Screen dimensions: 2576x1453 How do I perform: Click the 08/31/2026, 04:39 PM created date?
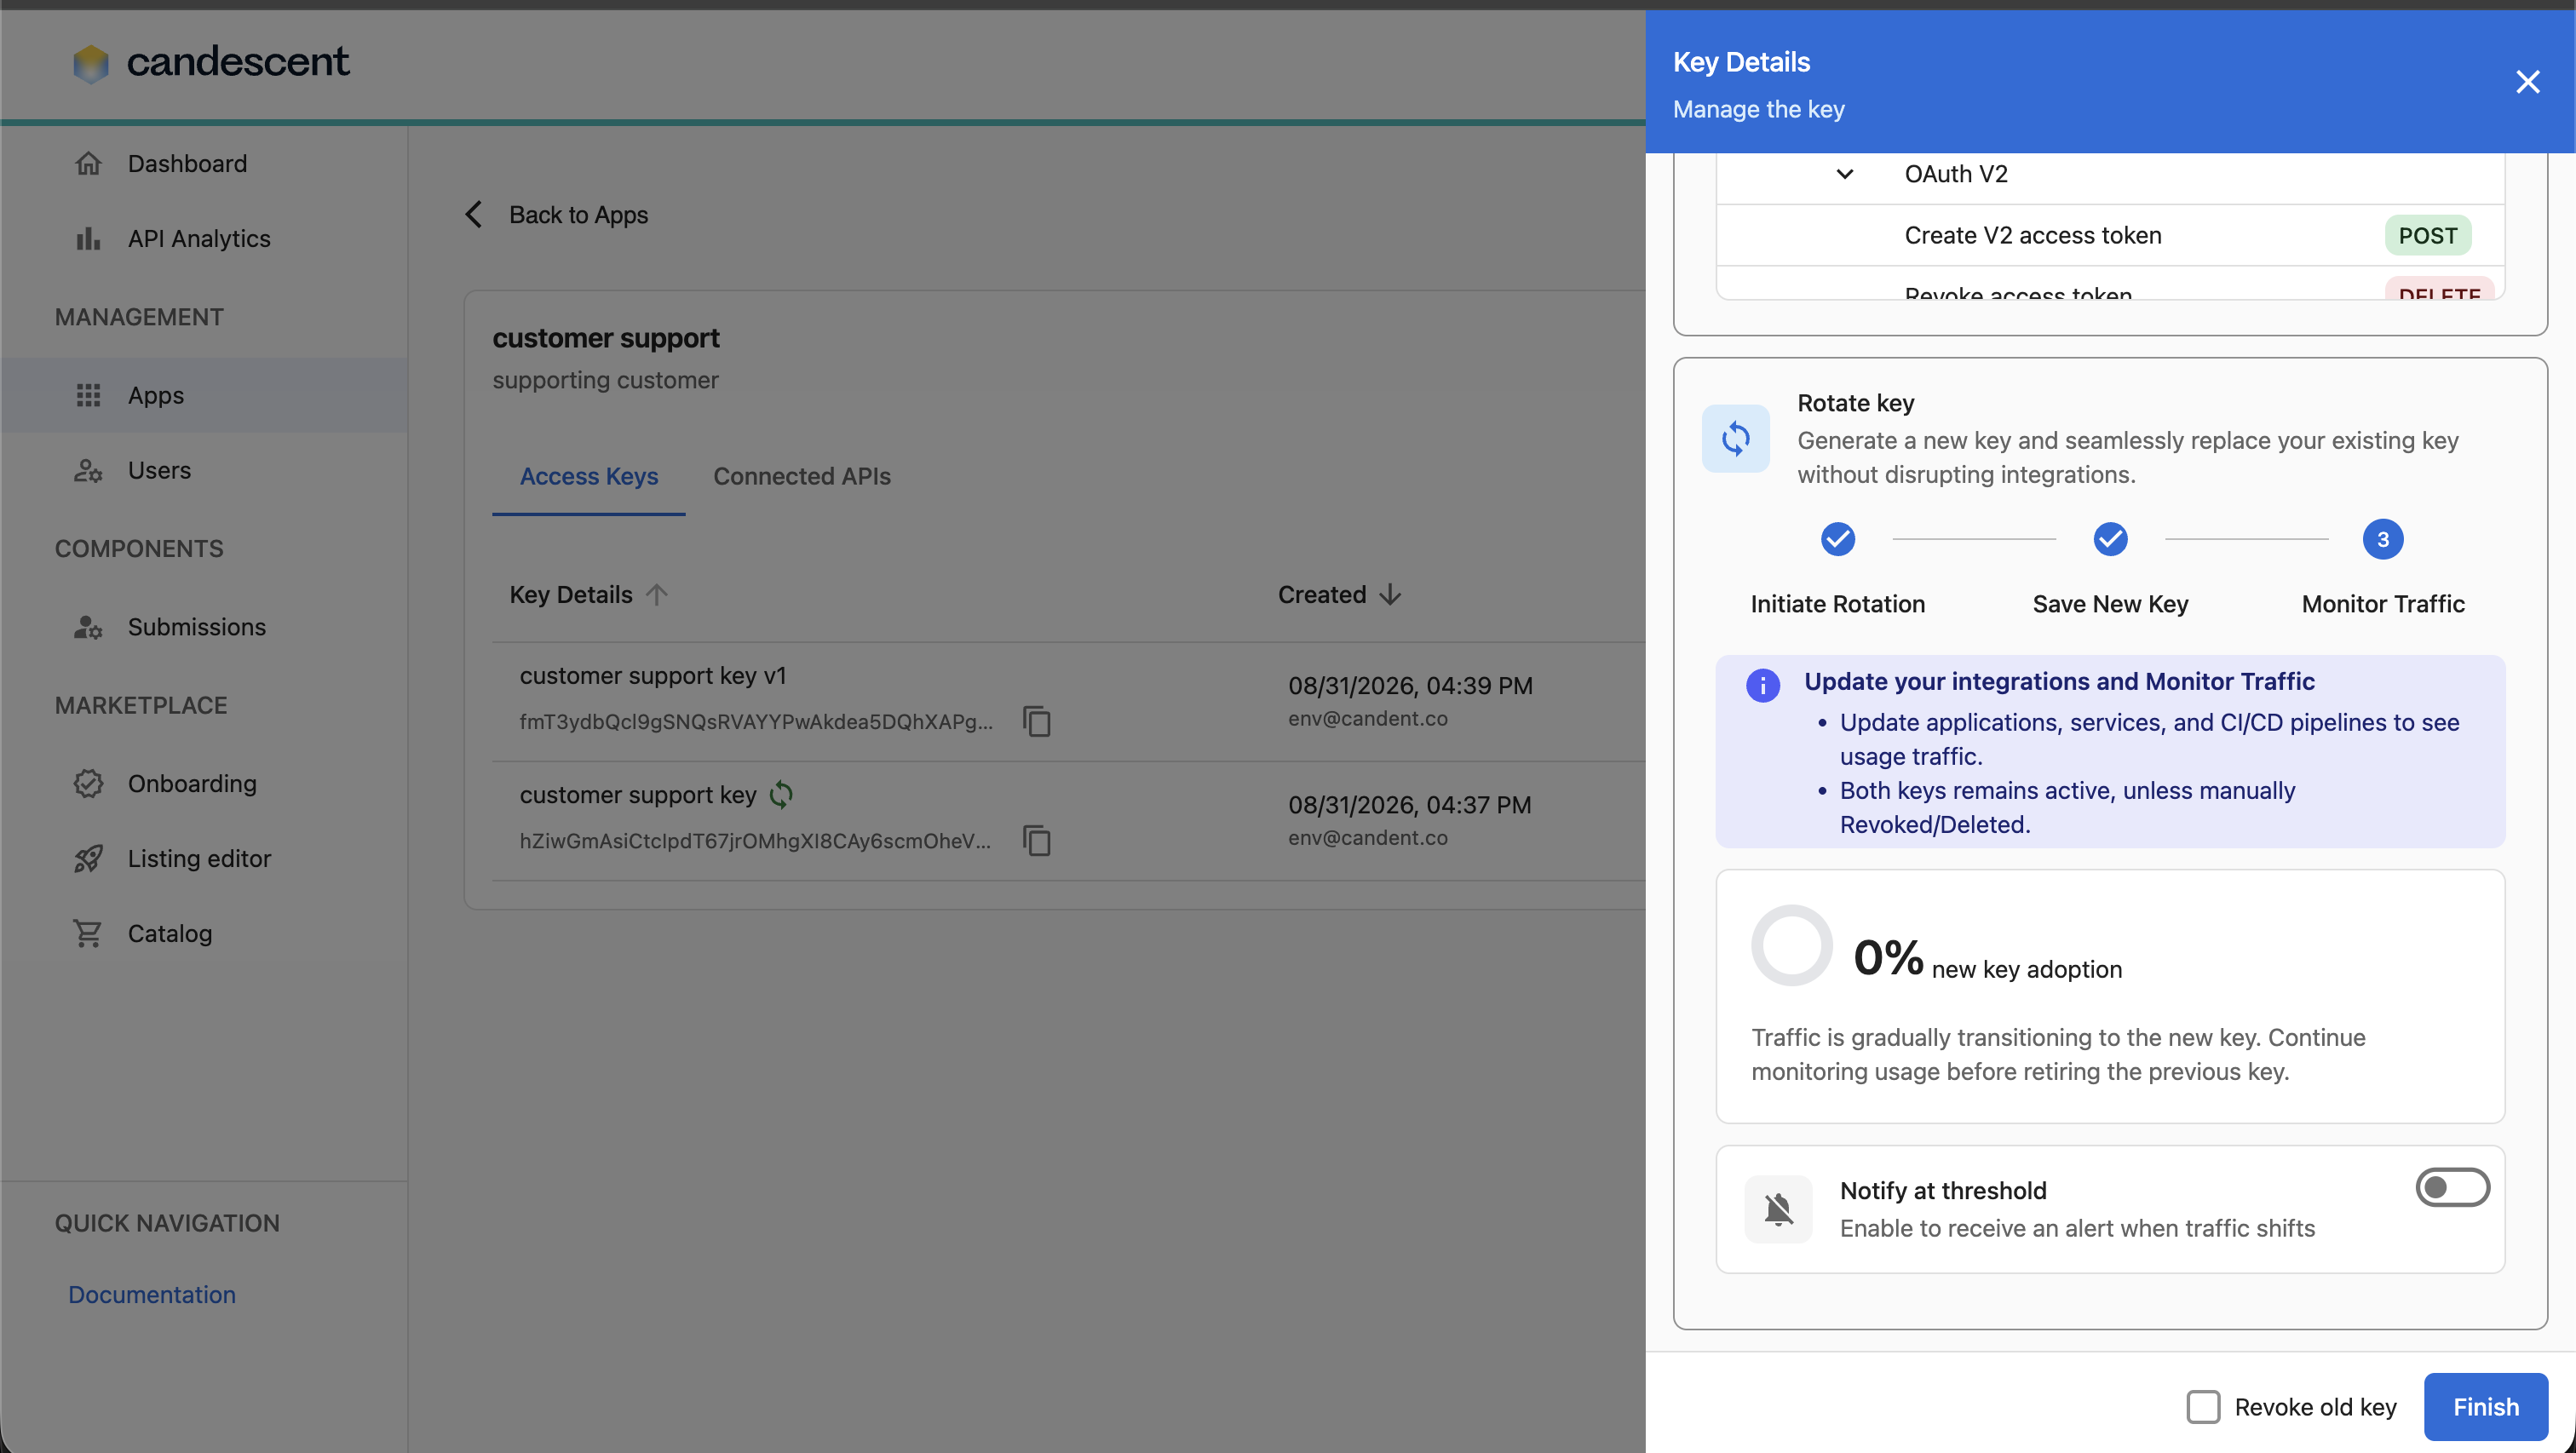coord(1410,685)
